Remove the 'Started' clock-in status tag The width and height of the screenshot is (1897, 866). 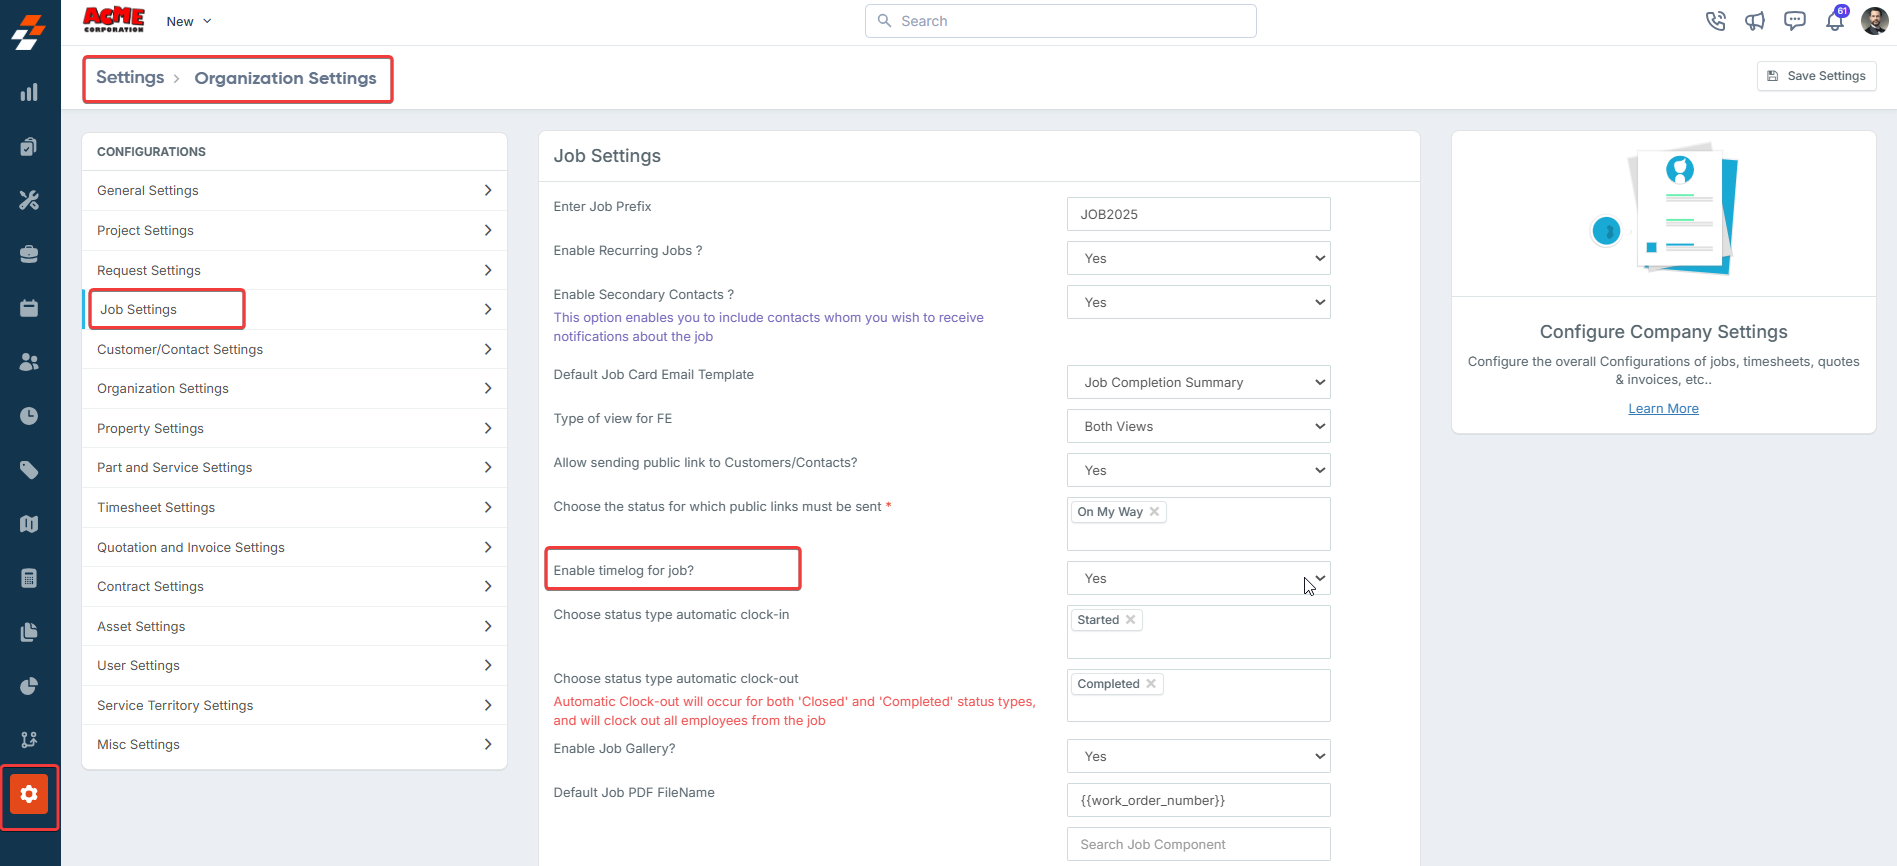tap(1131, 620)
